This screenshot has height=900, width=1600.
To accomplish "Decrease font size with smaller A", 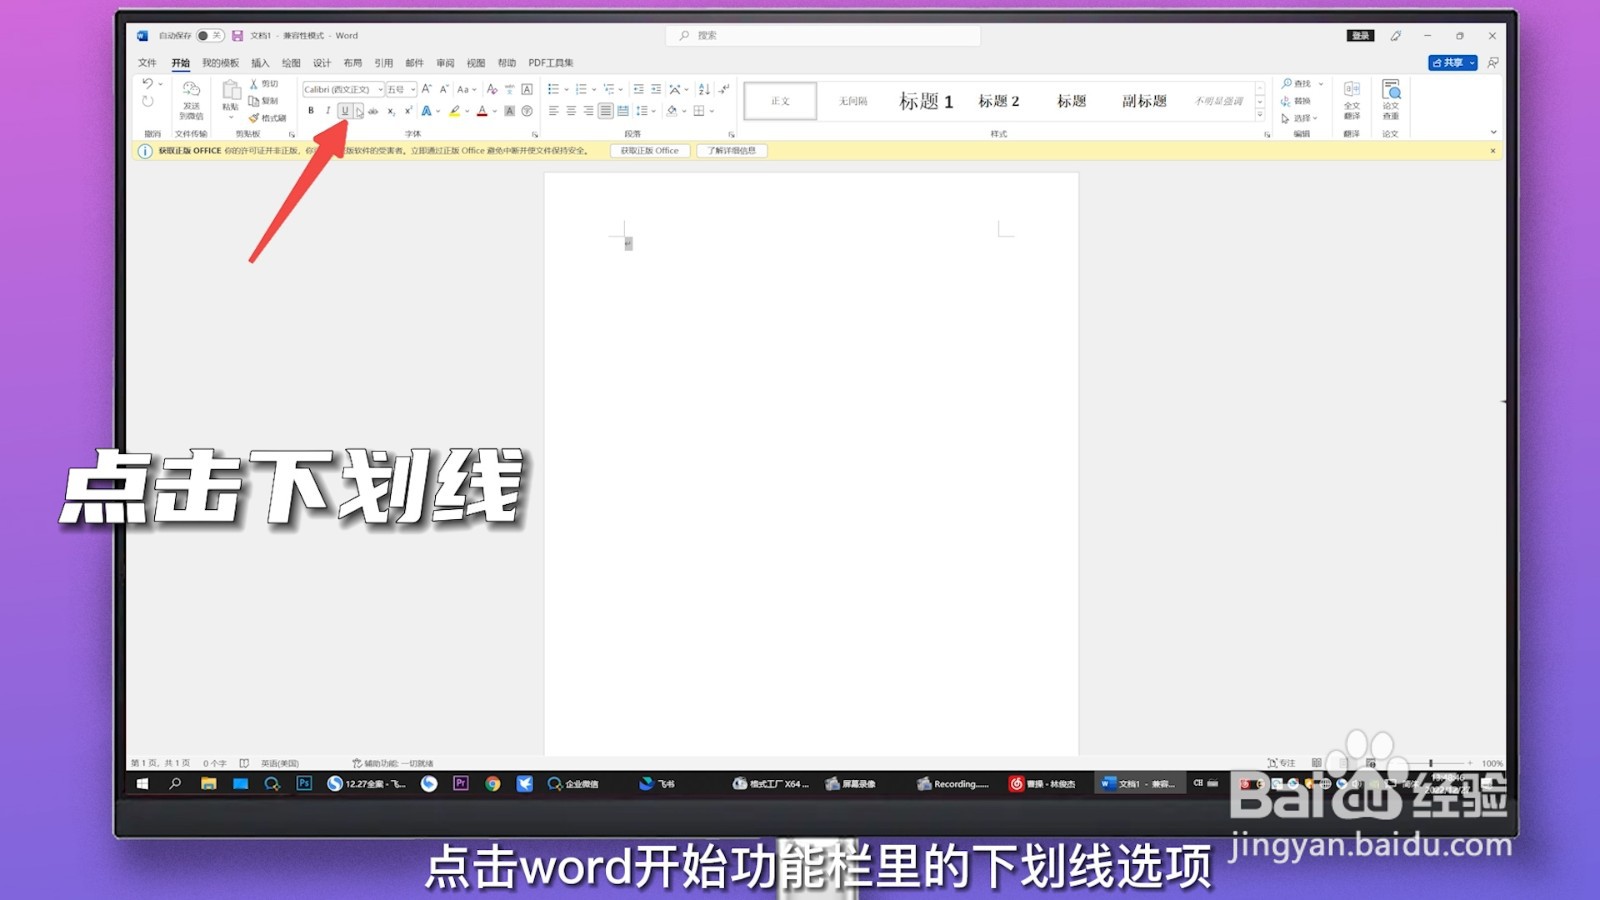I will [444, 89].
